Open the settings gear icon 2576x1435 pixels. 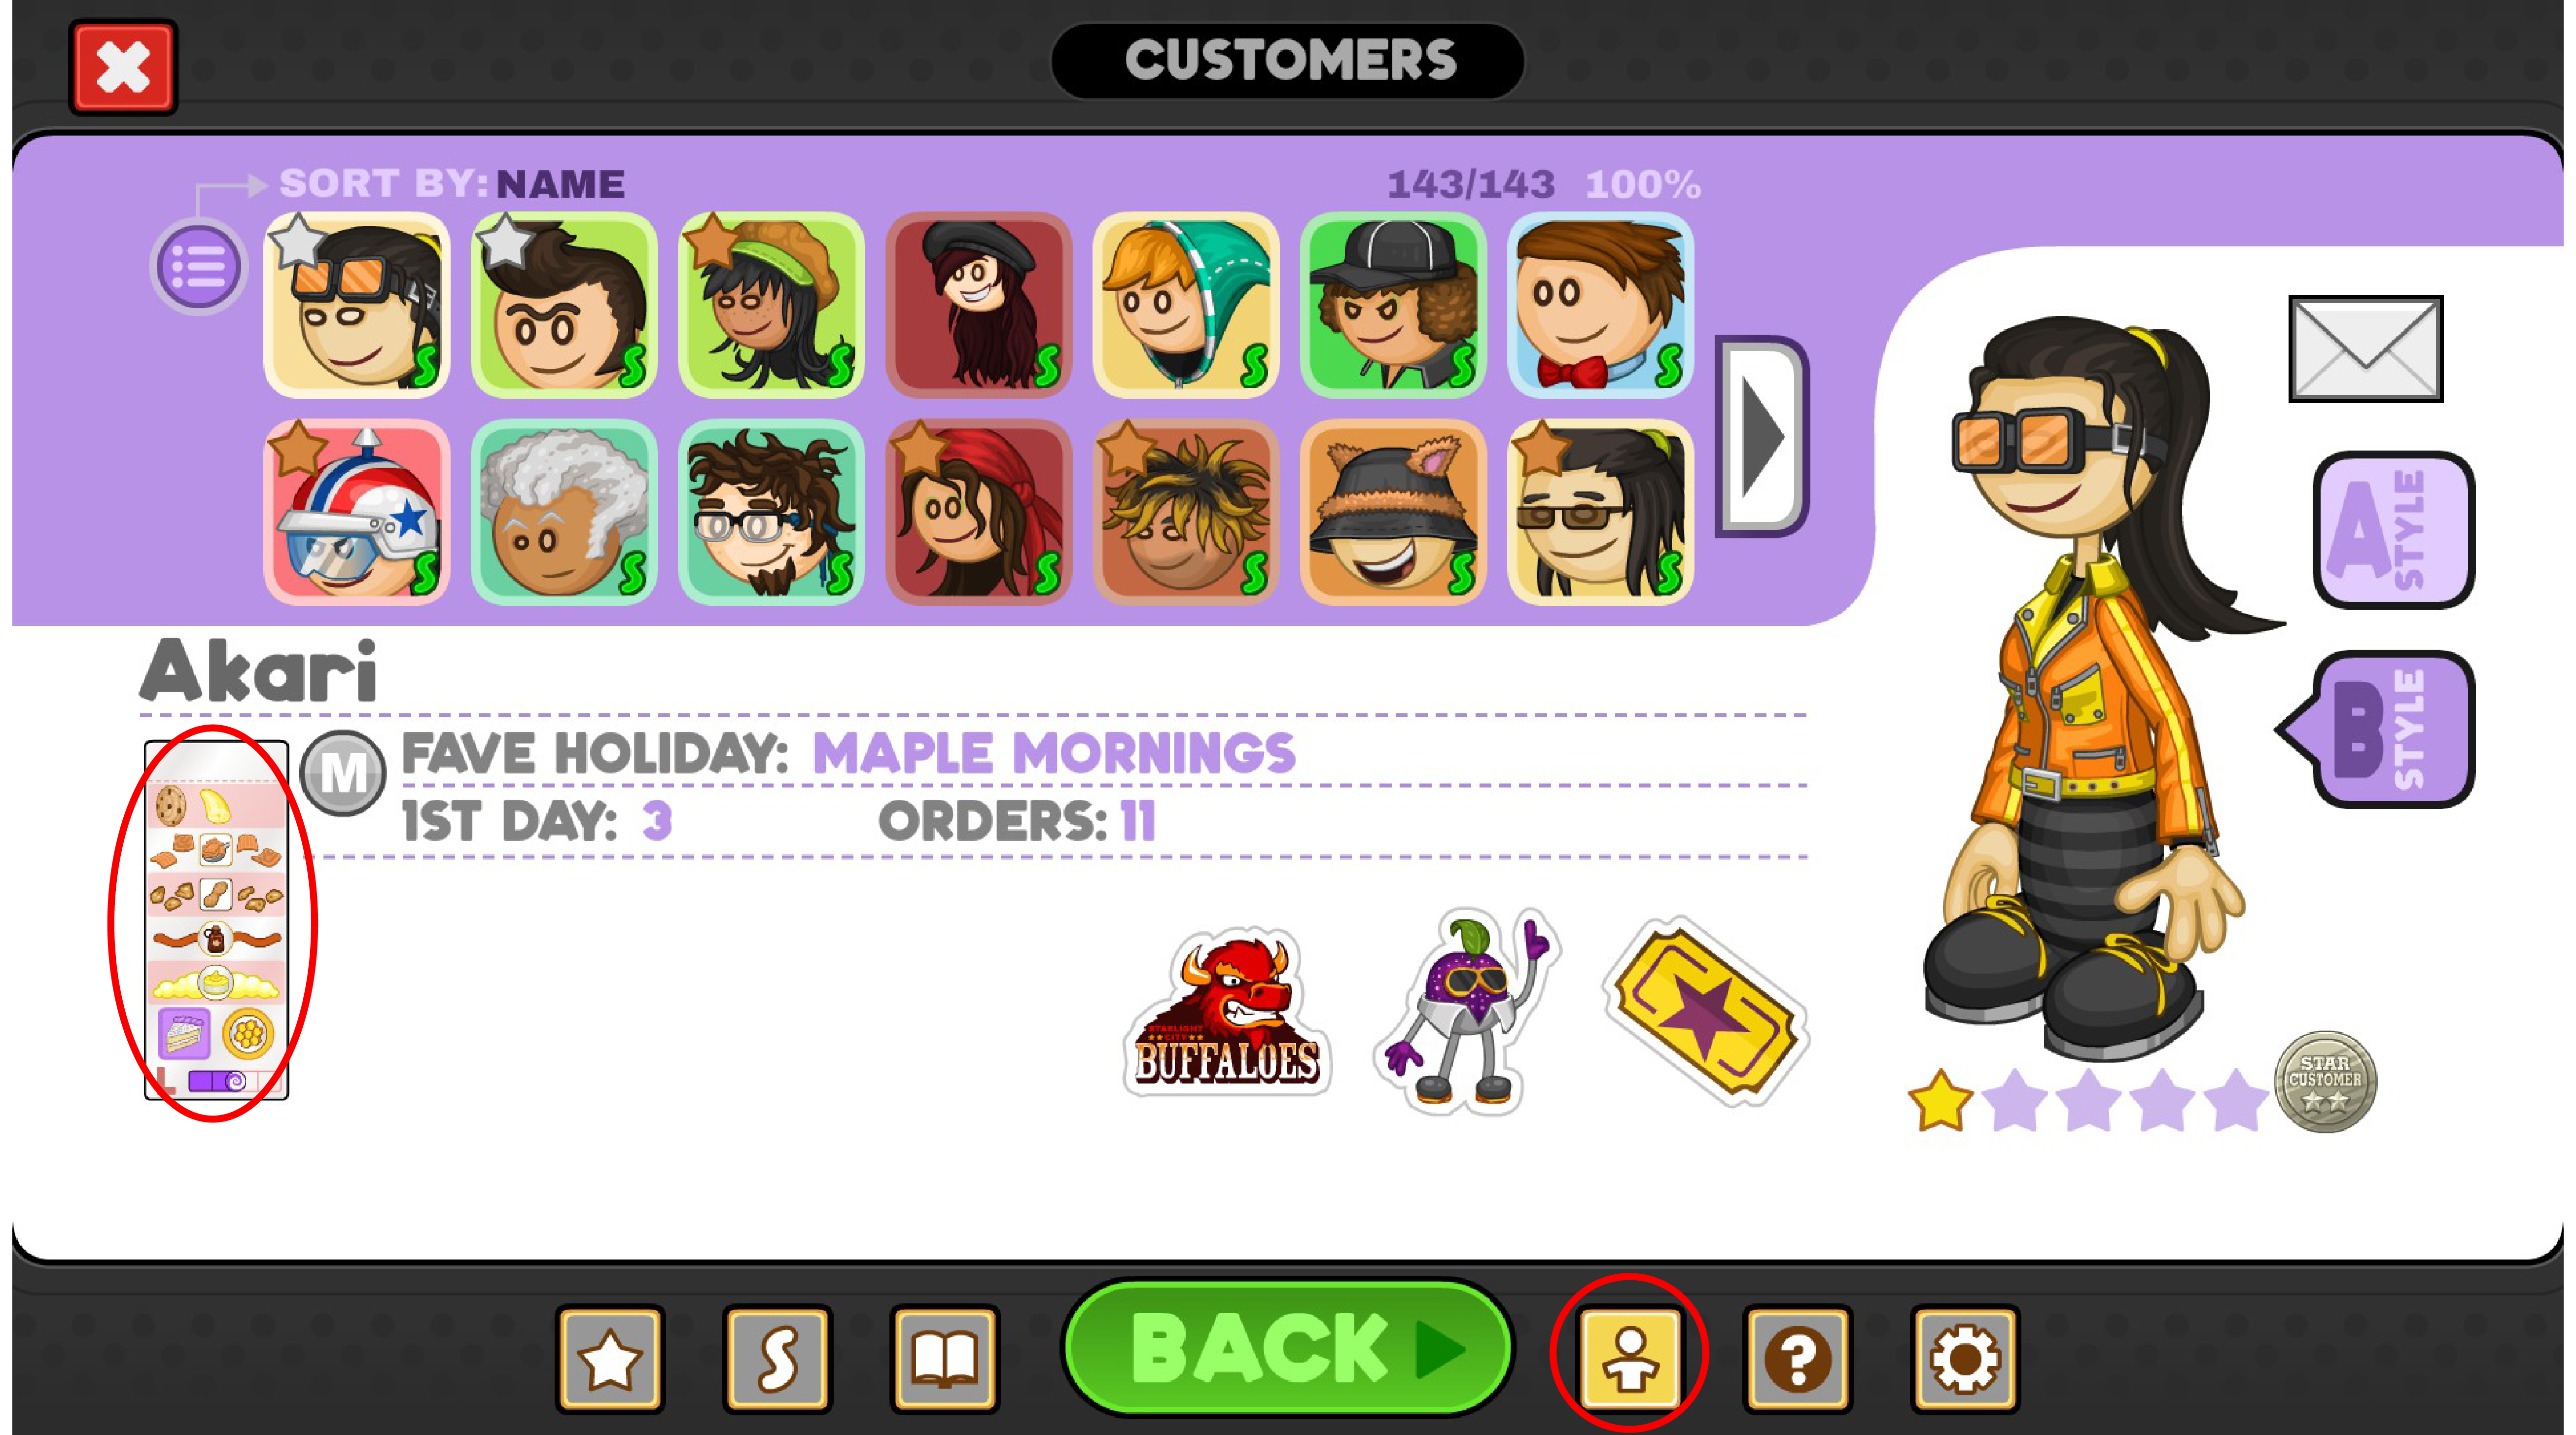pyautogui.click(x=1965, y=1359)
